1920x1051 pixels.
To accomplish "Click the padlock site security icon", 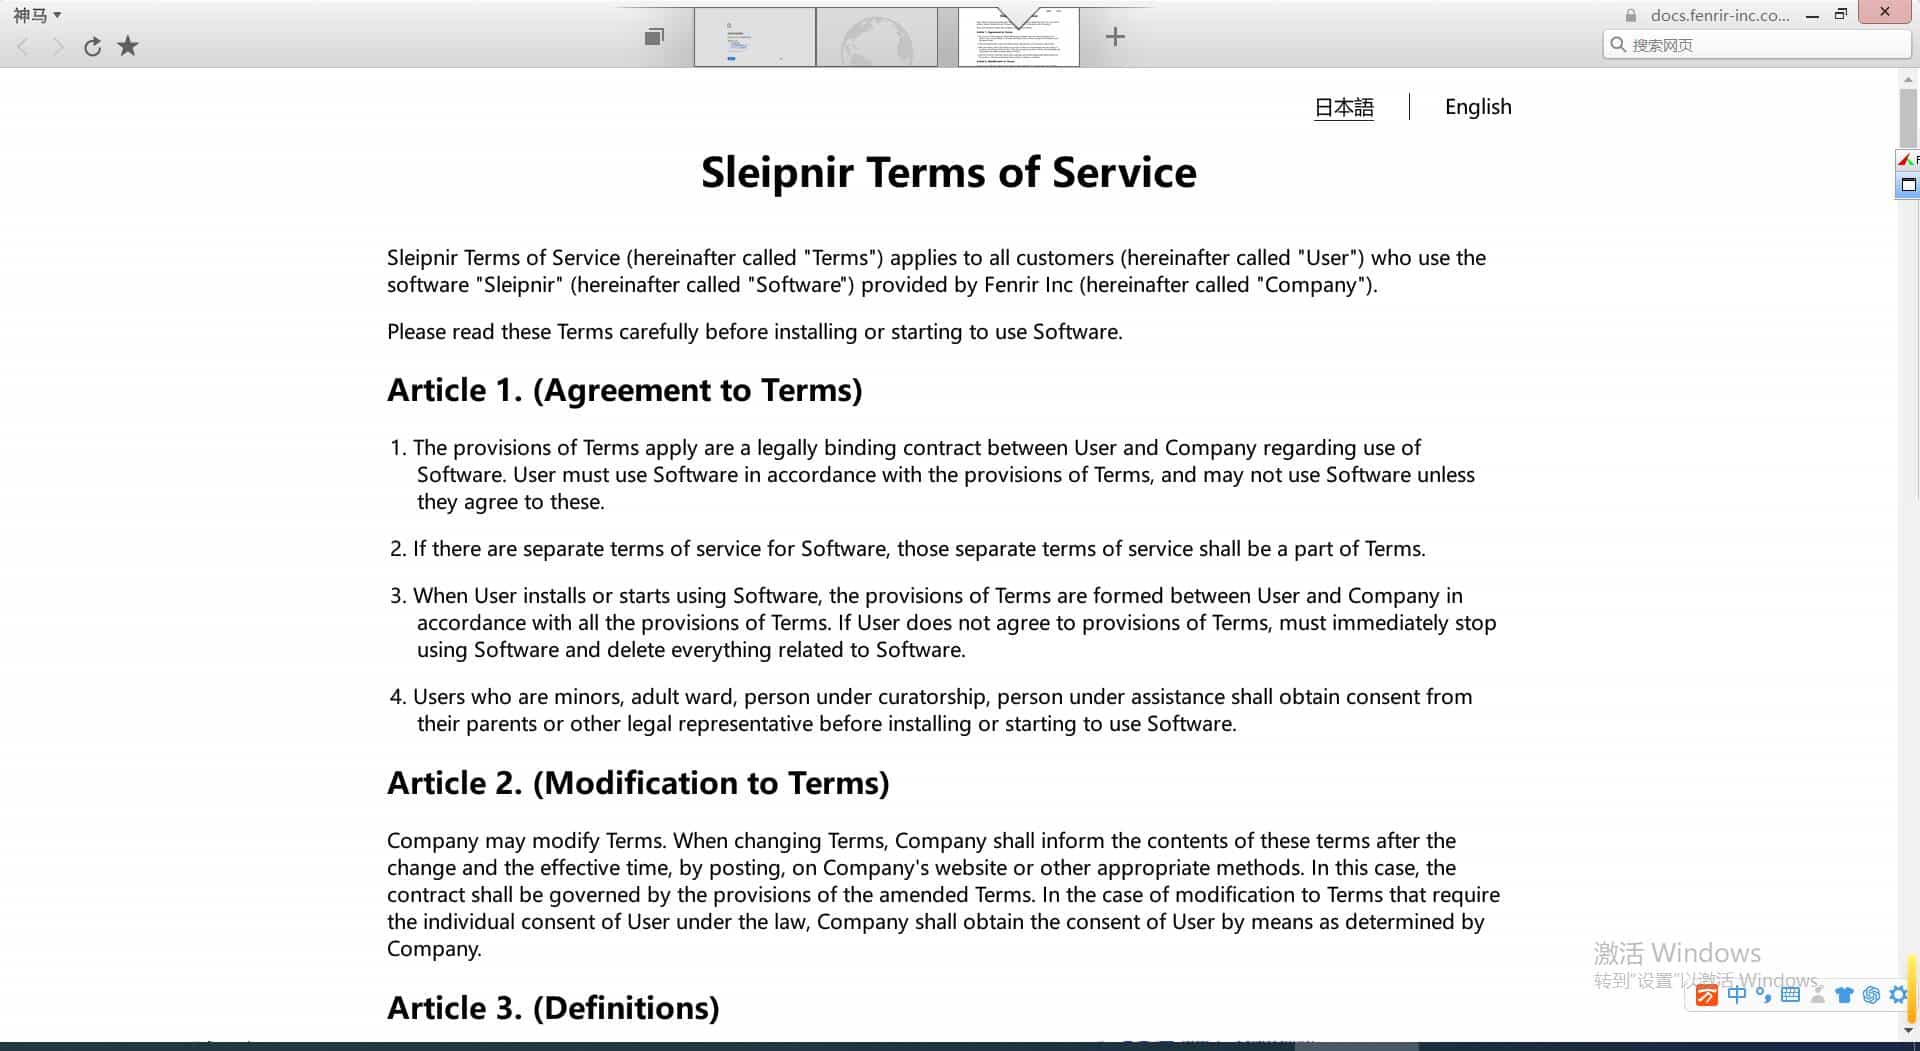I will [x=1631, y=15].
